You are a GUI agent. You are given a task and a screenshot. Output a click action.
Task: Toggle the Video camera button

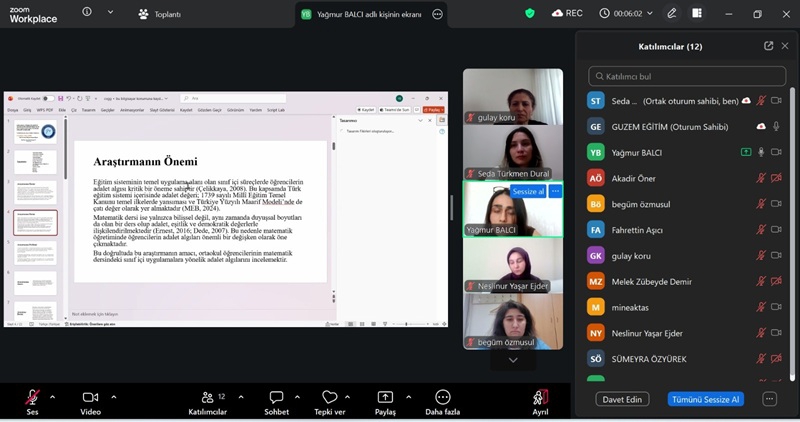[x=90, y=402]
